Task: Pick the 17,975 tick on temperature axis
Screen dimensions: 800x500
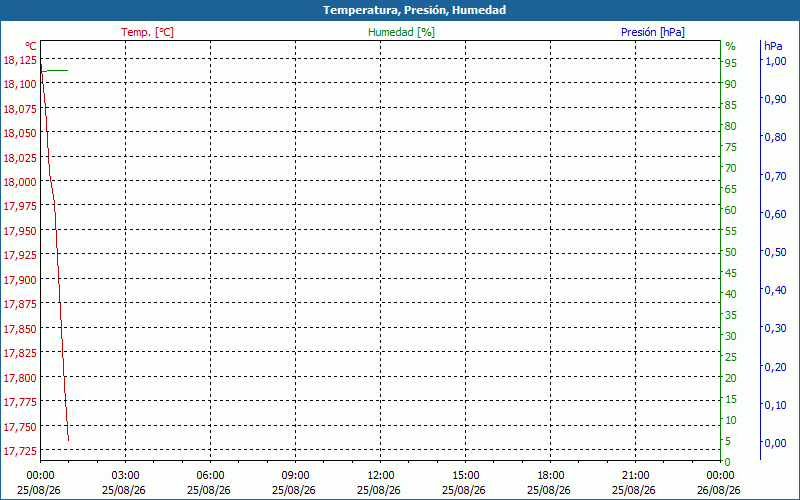Action: [x=20, y=206]
